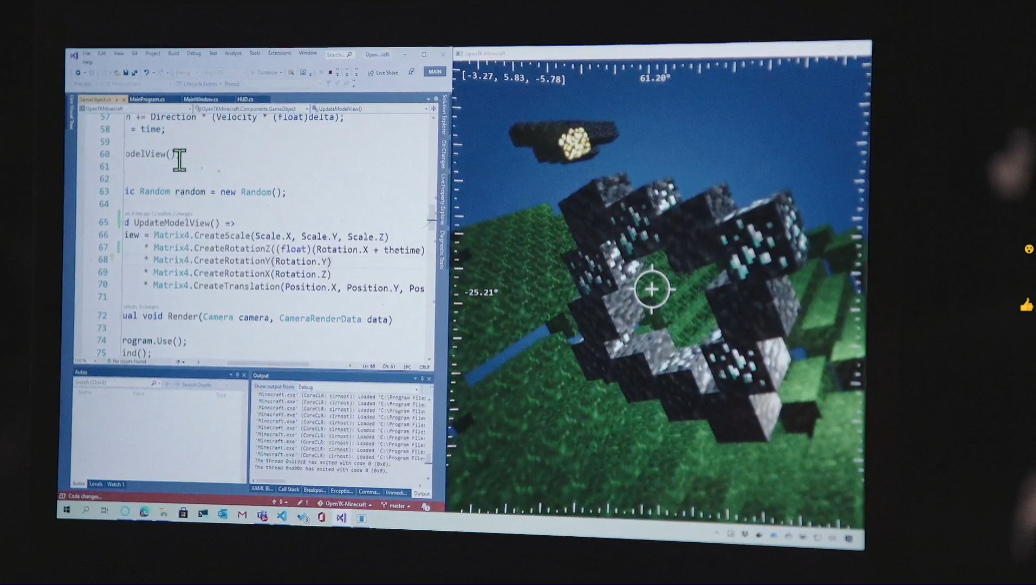Click the Live Property Explorer side tab
This screenshot has height=585, width=1036.
pyautogui.click(x=443, y=200)
